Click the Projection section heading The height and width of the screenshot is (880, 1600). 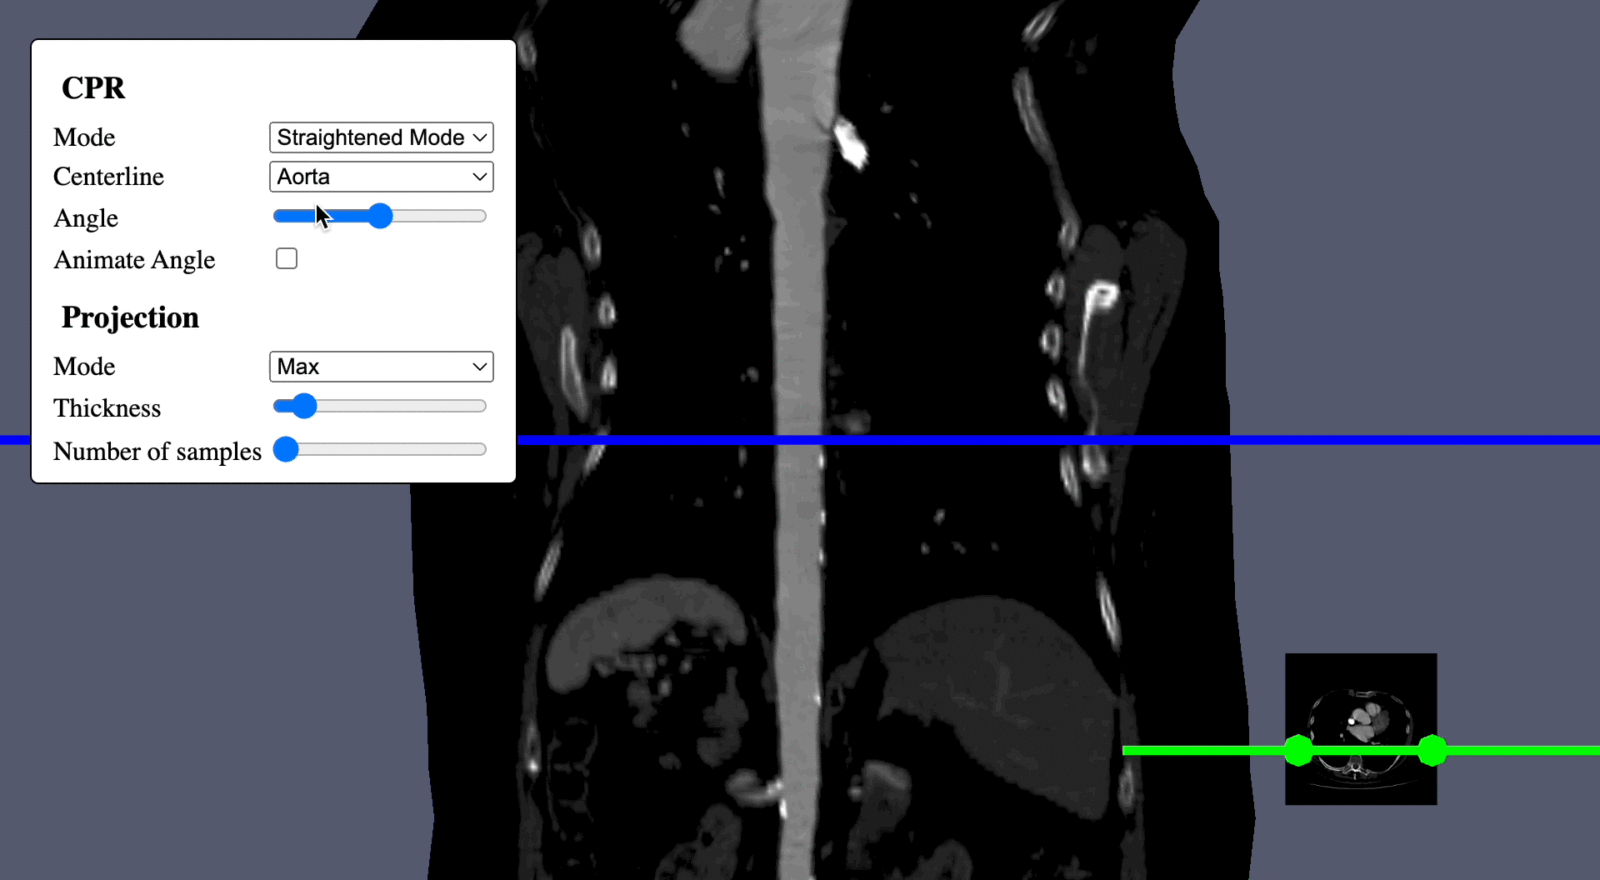click(130, 318)
